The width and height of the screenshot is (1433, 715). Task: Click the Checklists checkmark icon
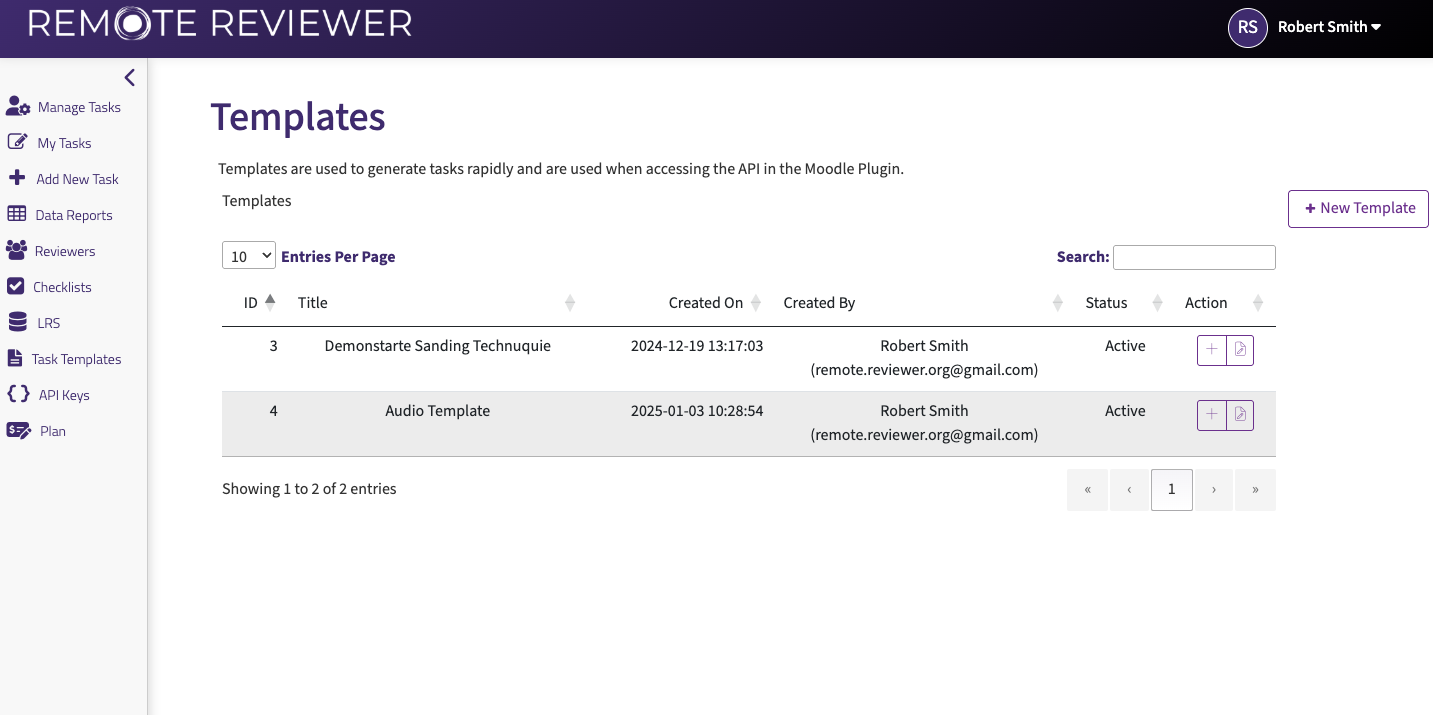[17, 286]
